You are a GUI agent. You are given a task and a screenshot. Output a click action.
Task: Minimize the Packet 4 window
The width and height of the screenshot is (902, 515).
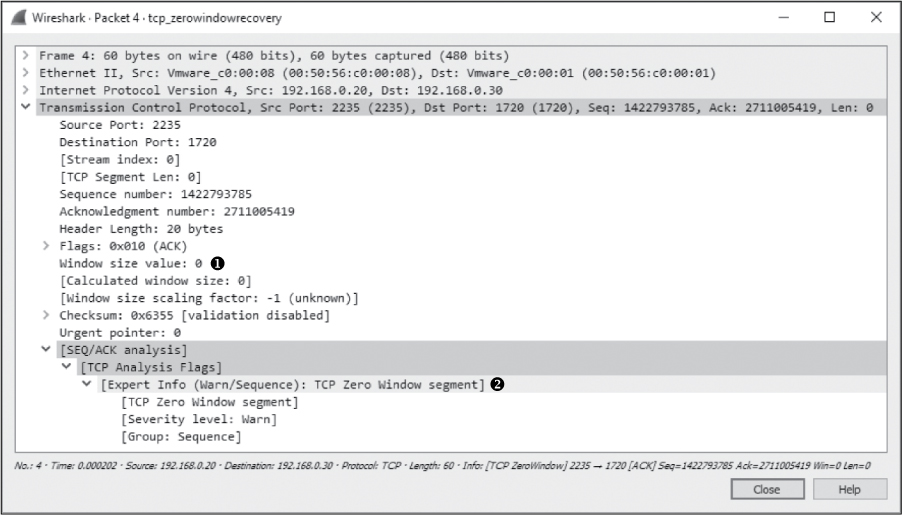[x=783, y=17]
